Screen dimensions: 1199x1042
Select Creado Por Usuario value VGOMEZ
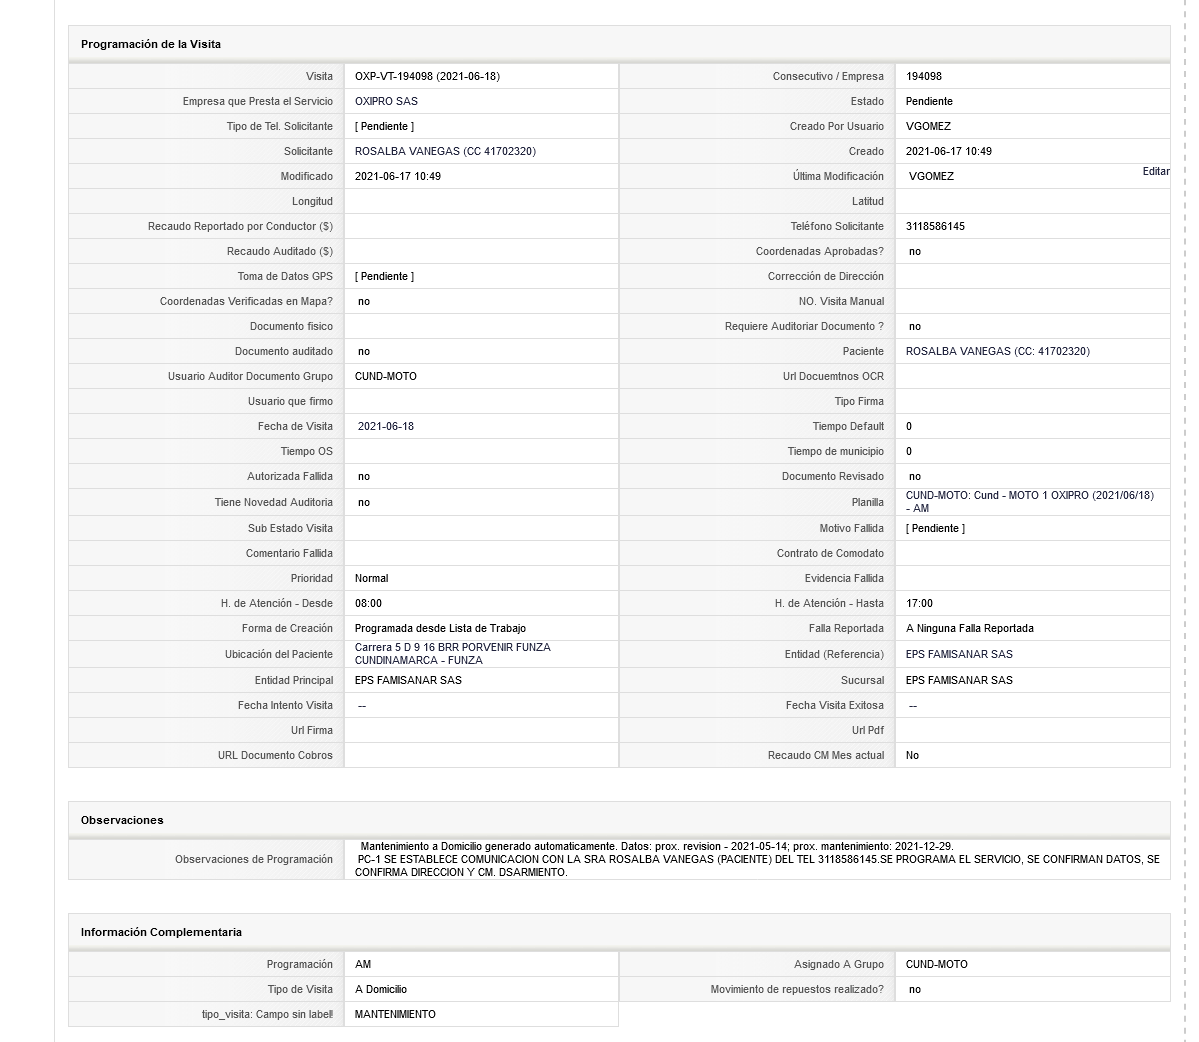point(928,126)
